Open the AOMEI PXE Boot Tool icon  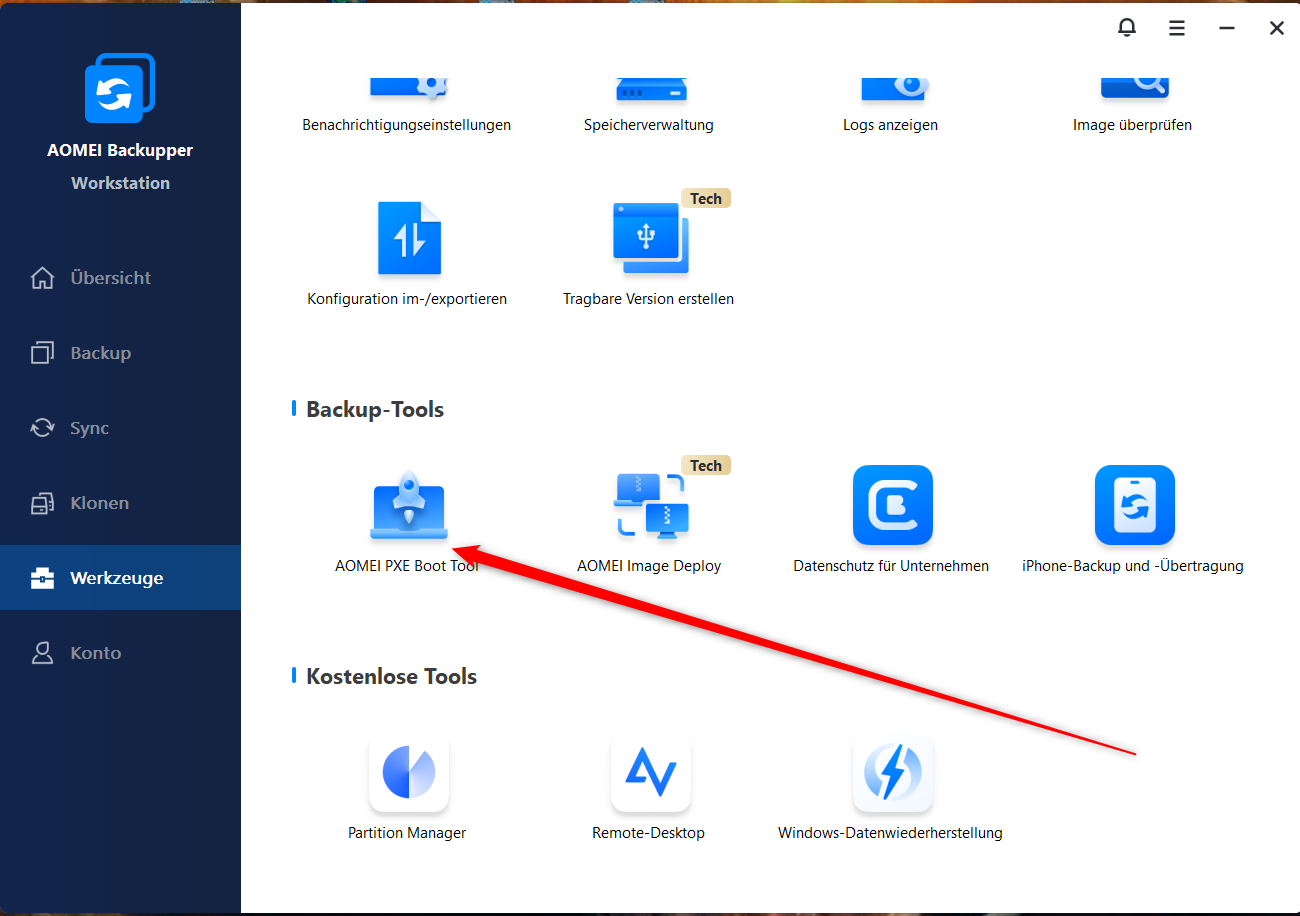click(408, 506)
